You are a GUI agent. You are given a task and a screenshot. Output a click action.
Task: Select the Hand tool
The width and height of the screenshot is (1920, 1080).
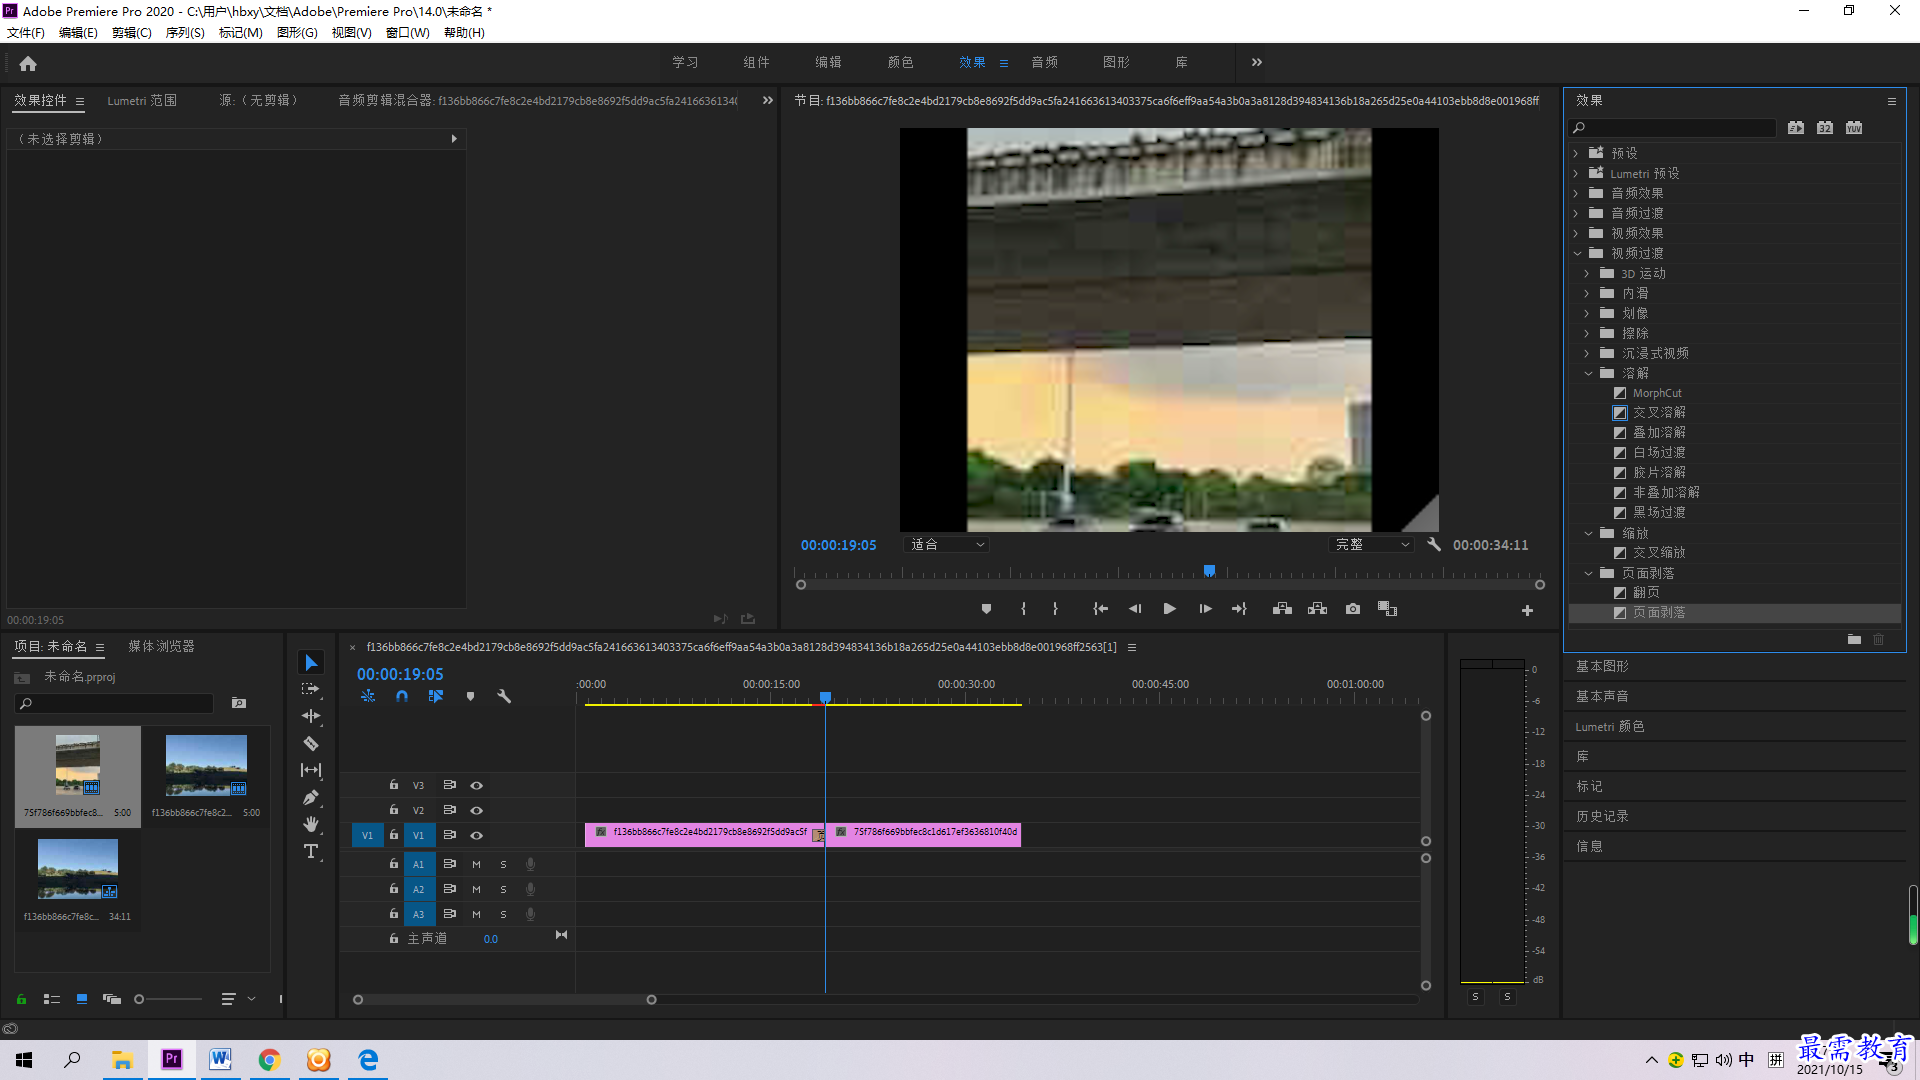[x=311, y=824]
